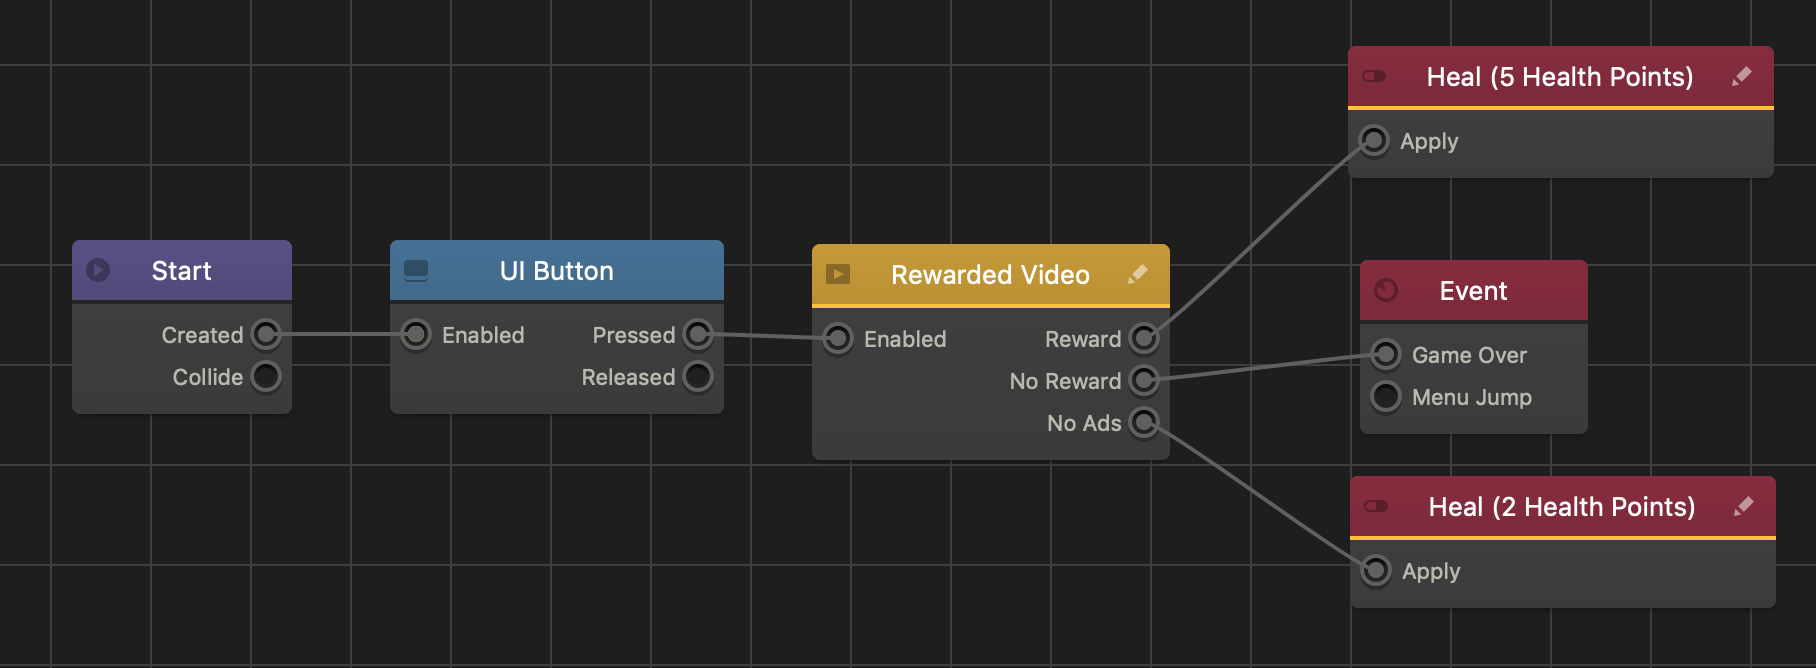Click the UI Button node's screen icon
The height and width of the screenshot is (668, 1816).
tap(416, 270)
